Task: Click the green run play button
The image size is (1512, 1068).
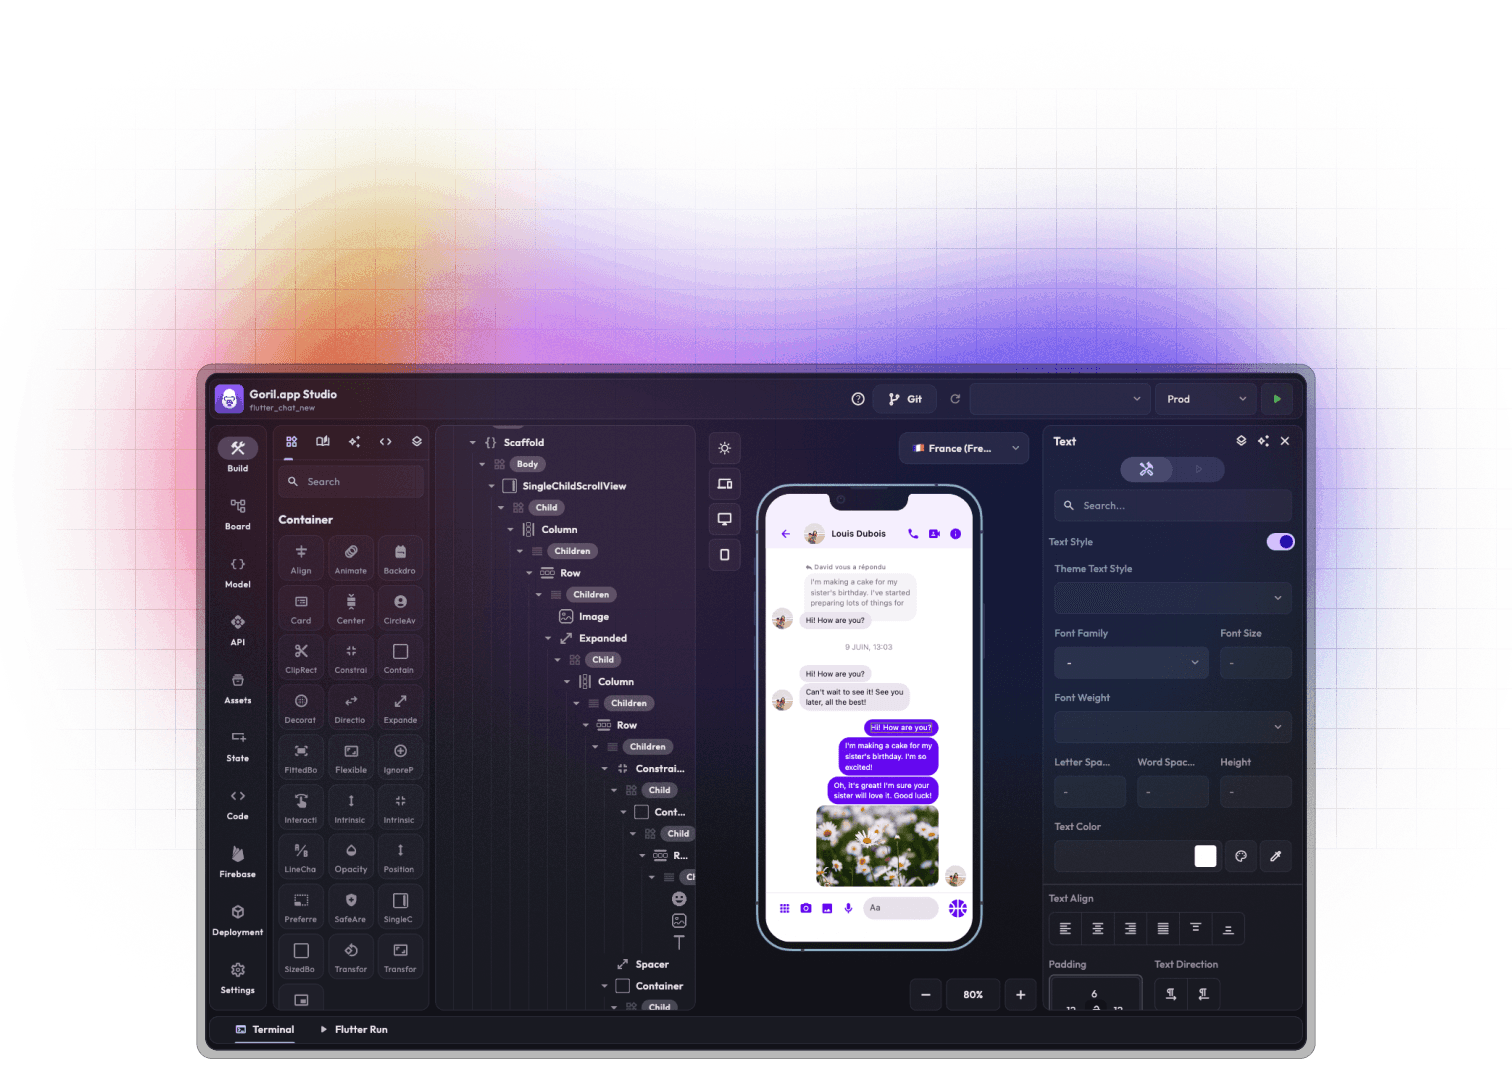Action: pos(1277,399)
